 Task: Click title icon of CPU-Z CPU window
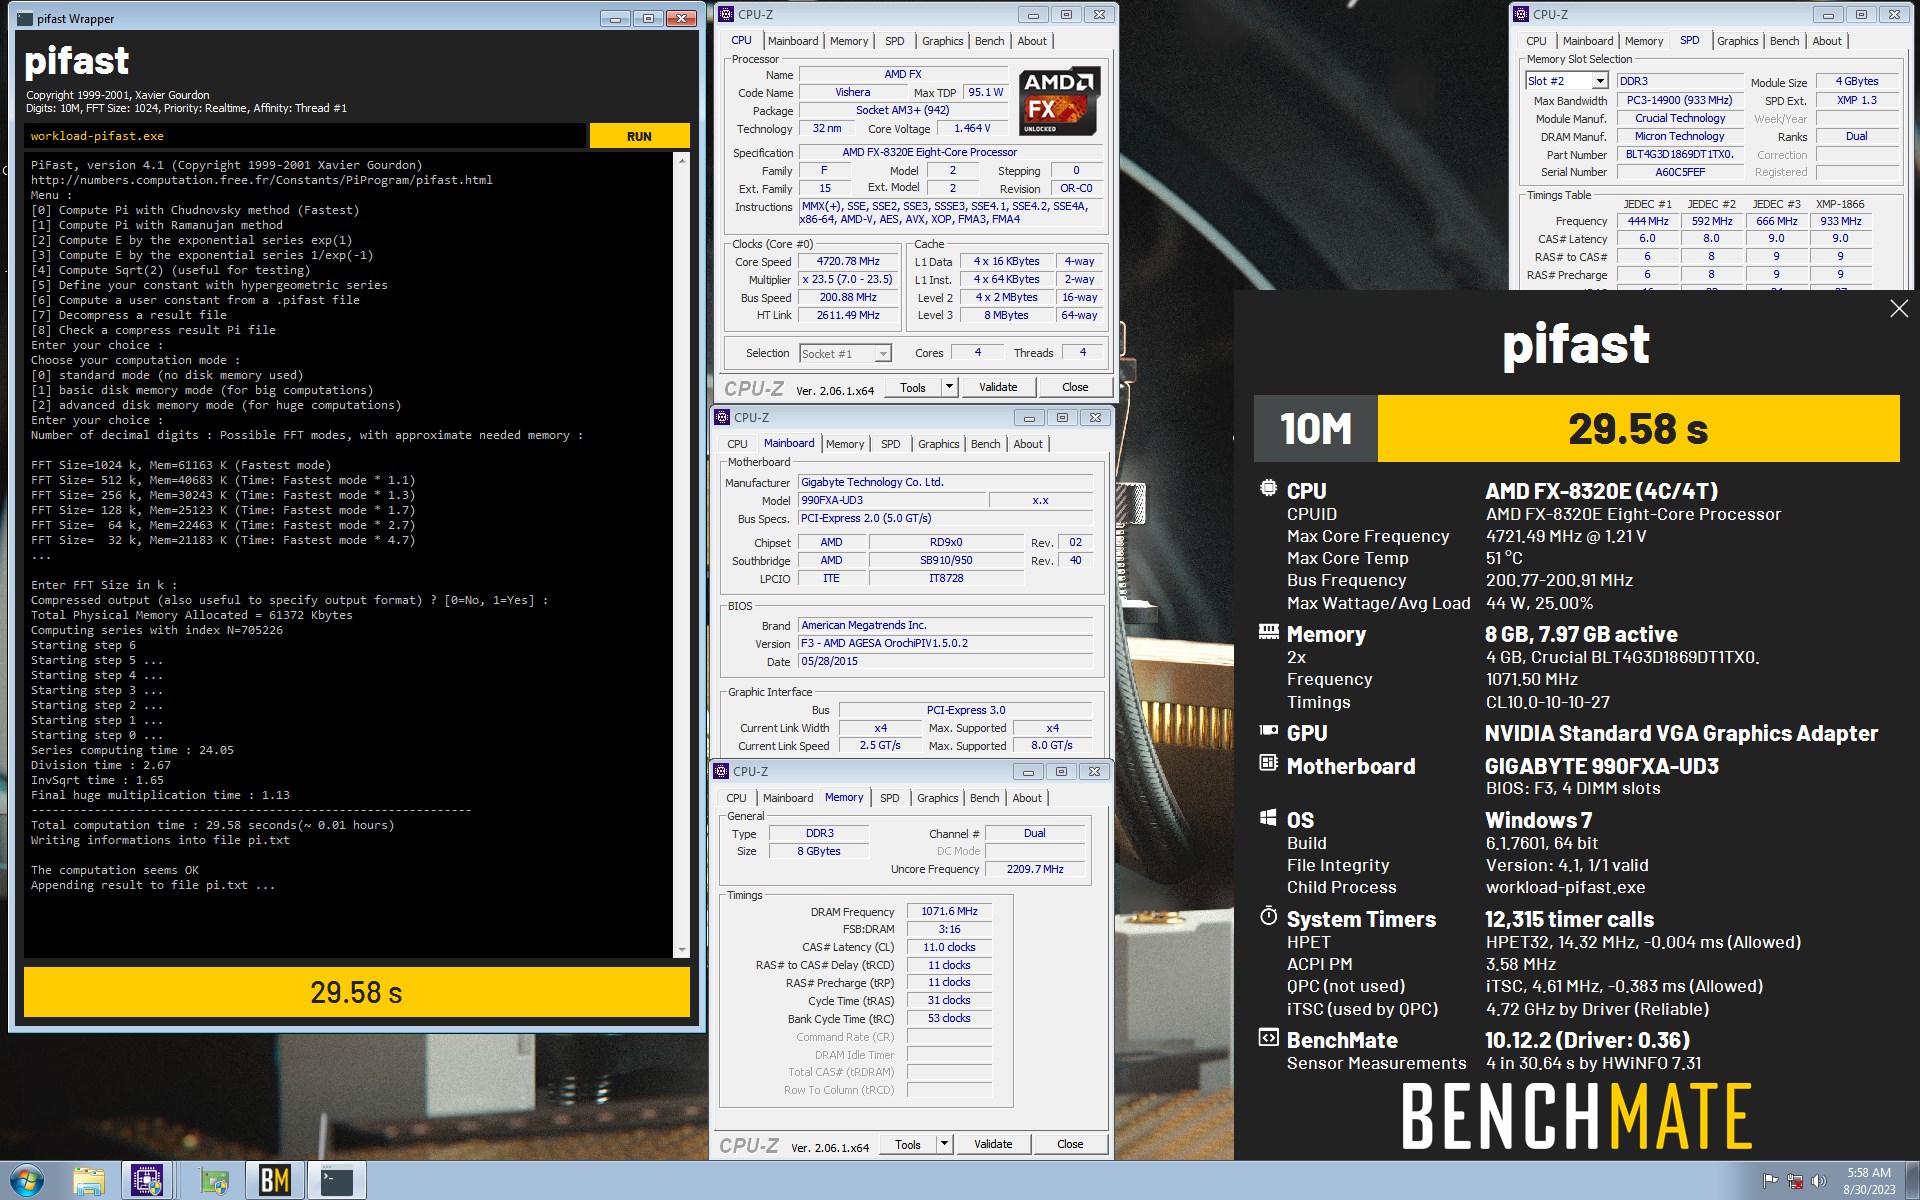click(727, 14)
